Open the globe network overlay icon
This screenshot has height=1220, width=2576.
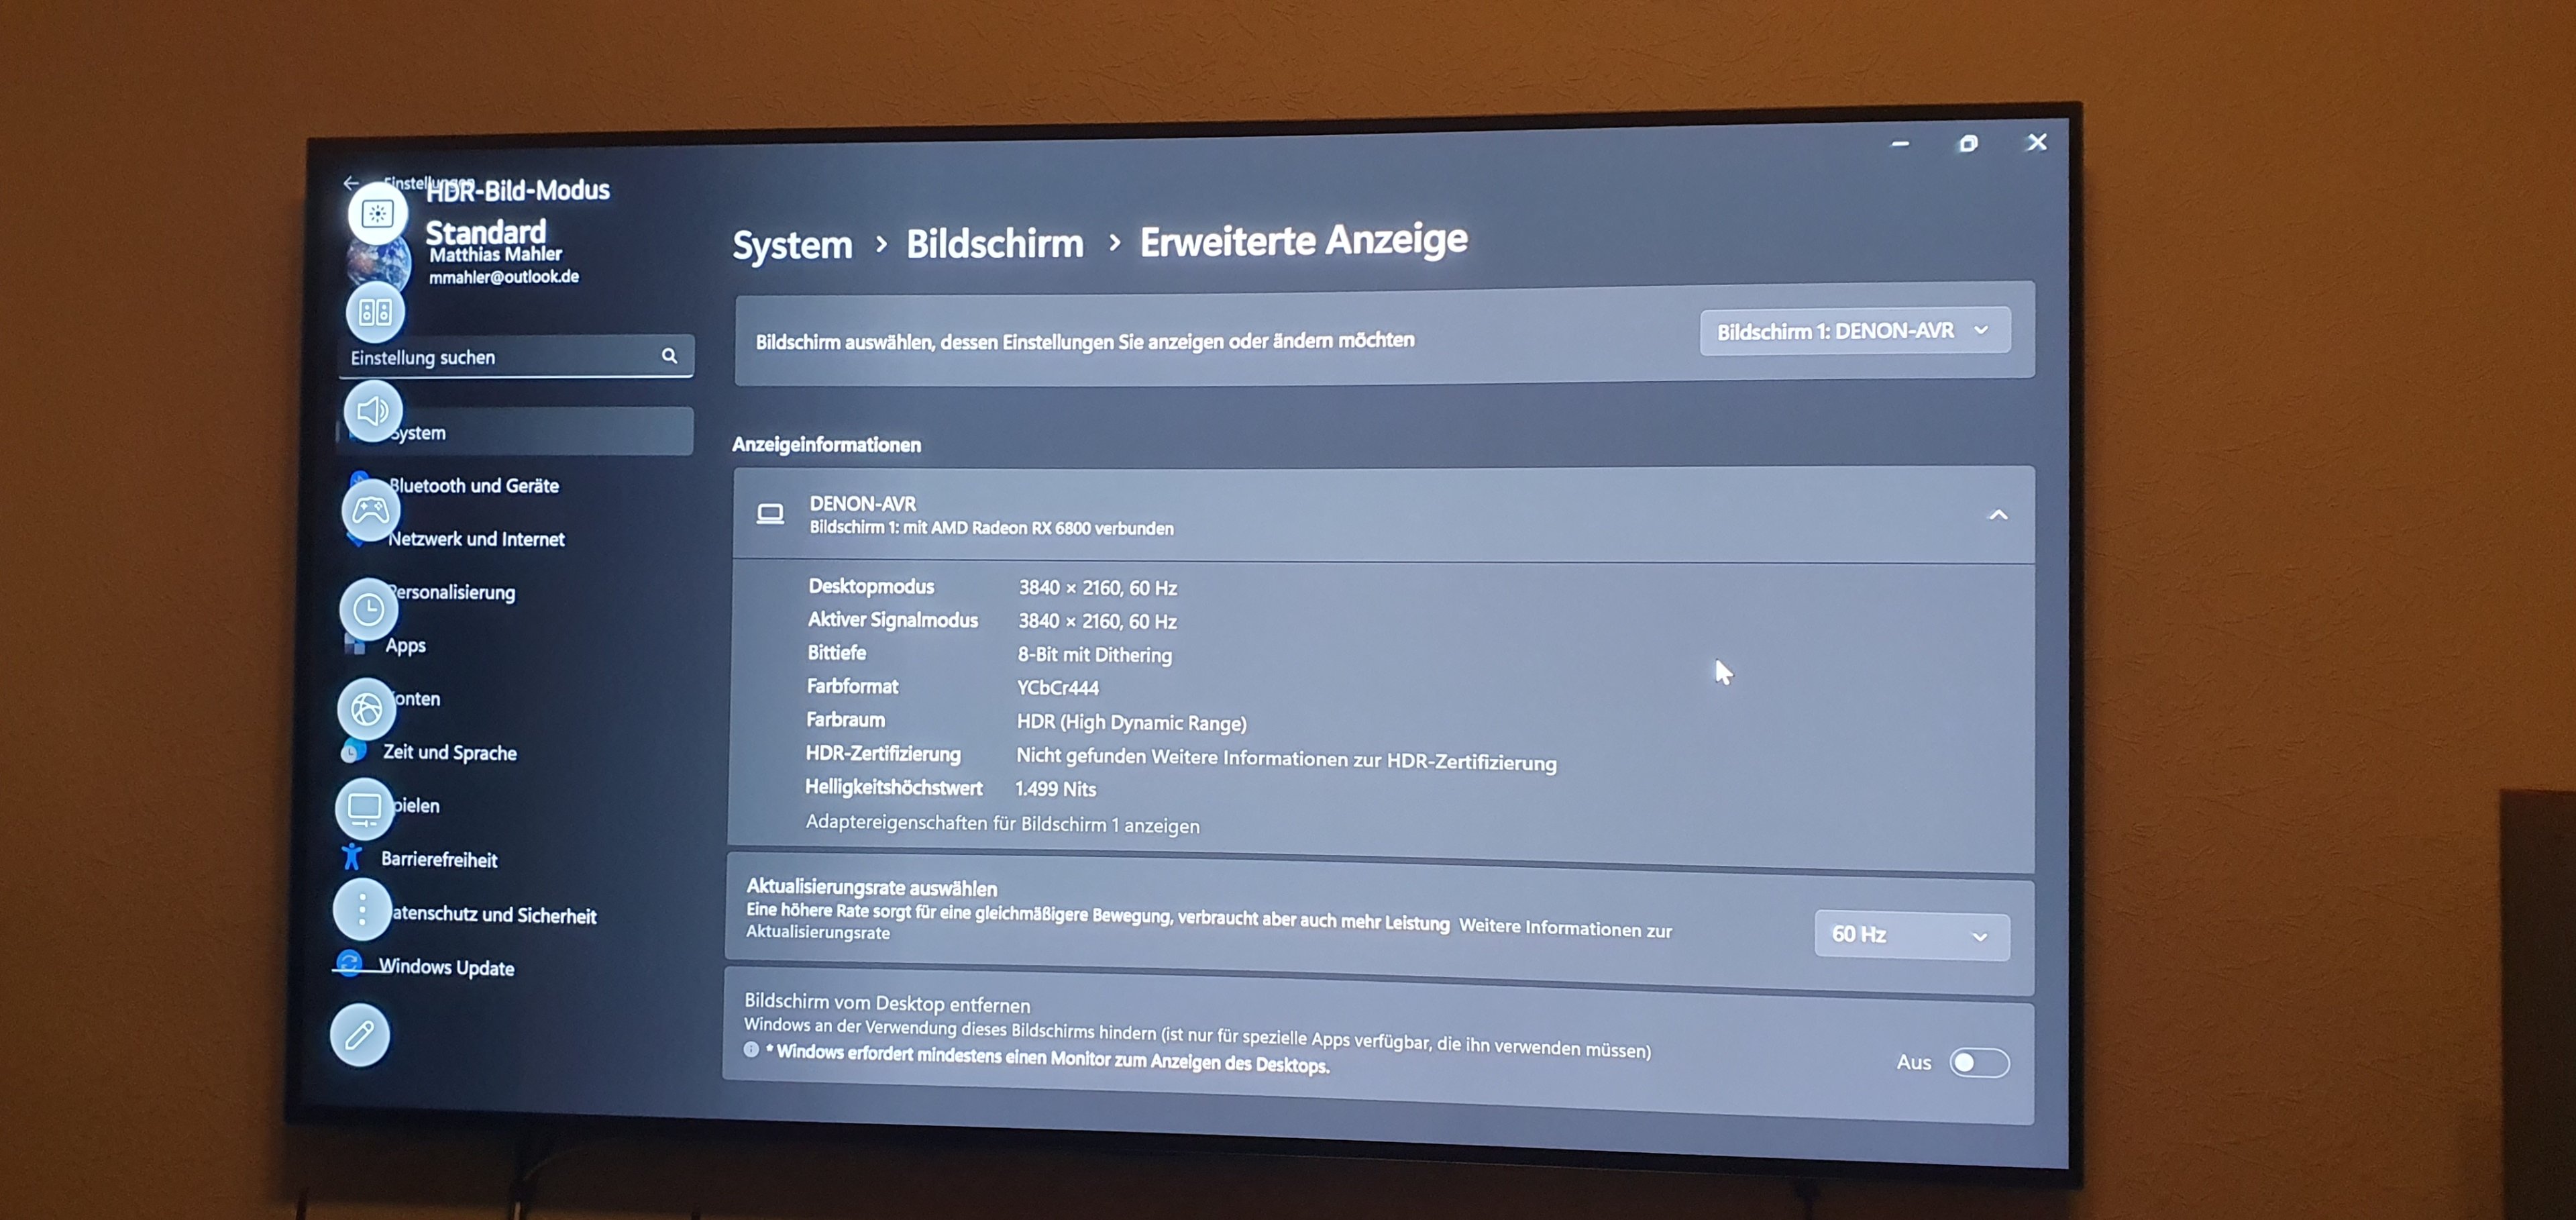[366, 709]
